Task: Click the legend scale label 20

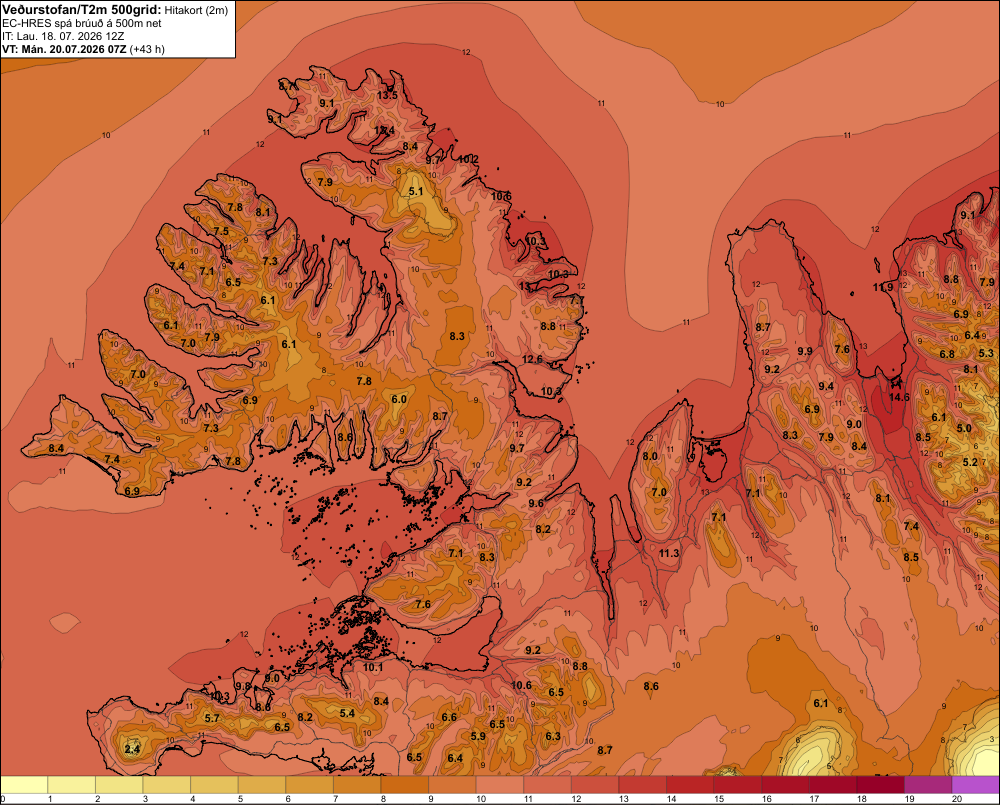Action: point(957,799)
